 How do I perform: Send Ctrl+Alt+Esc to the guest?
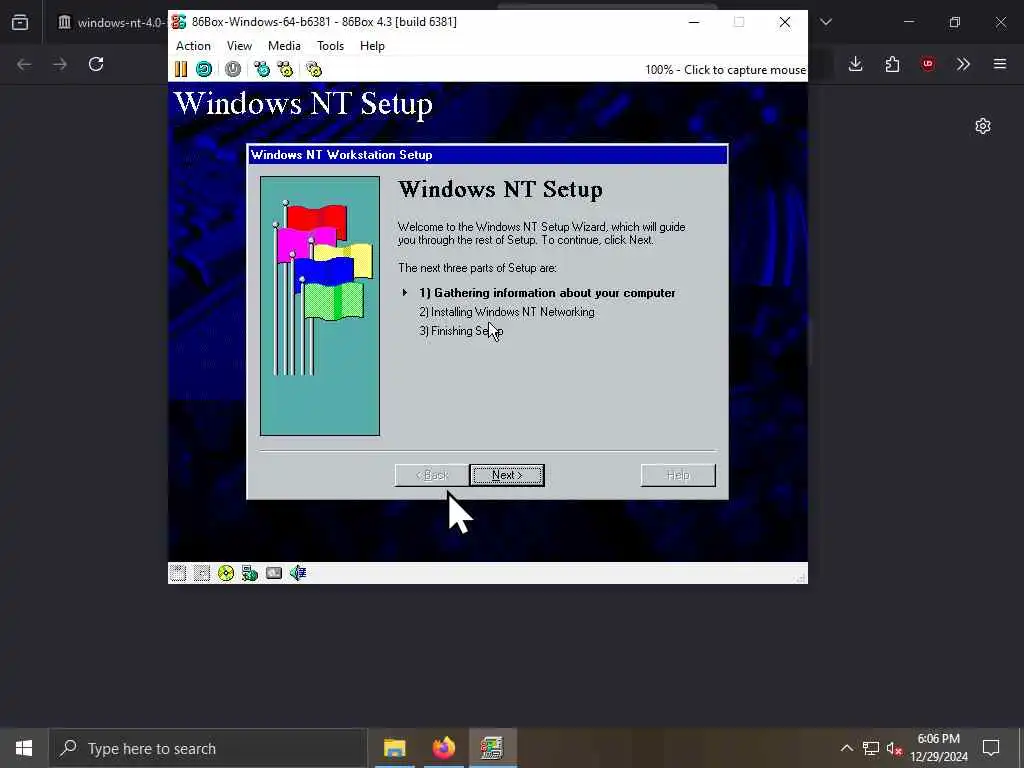(x=285, y=69)
